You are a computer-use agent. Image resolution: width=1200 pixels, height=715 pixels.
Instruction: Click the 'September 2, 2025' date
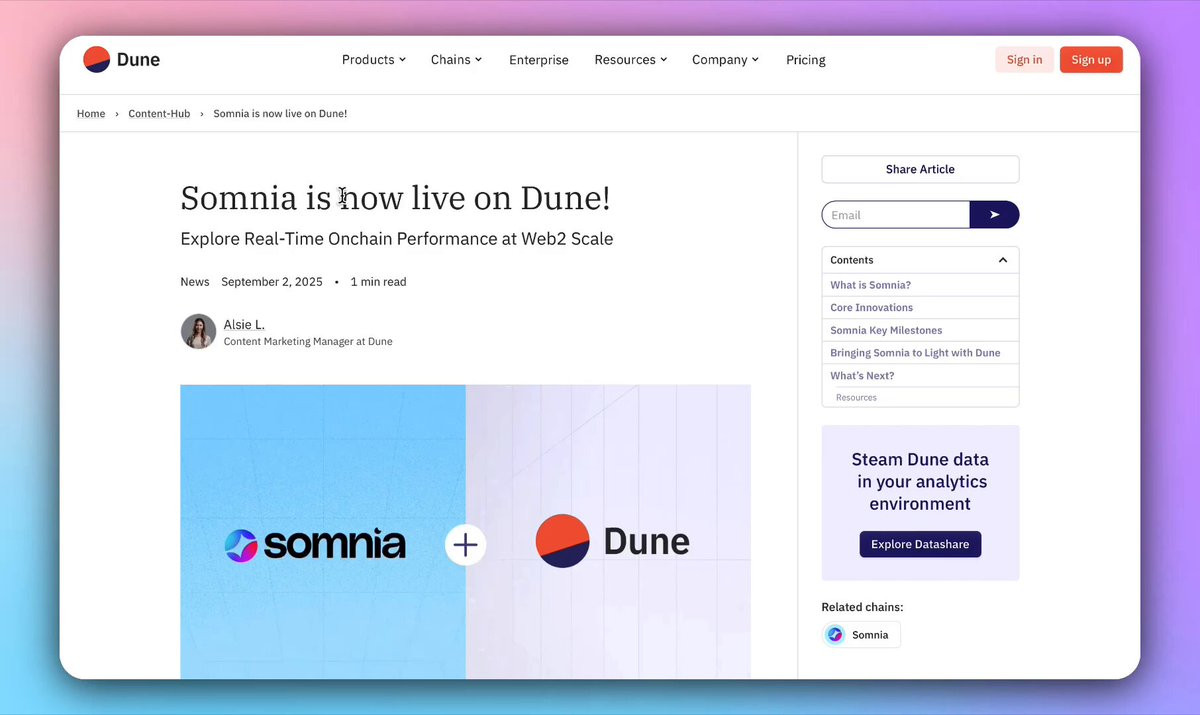272,282
